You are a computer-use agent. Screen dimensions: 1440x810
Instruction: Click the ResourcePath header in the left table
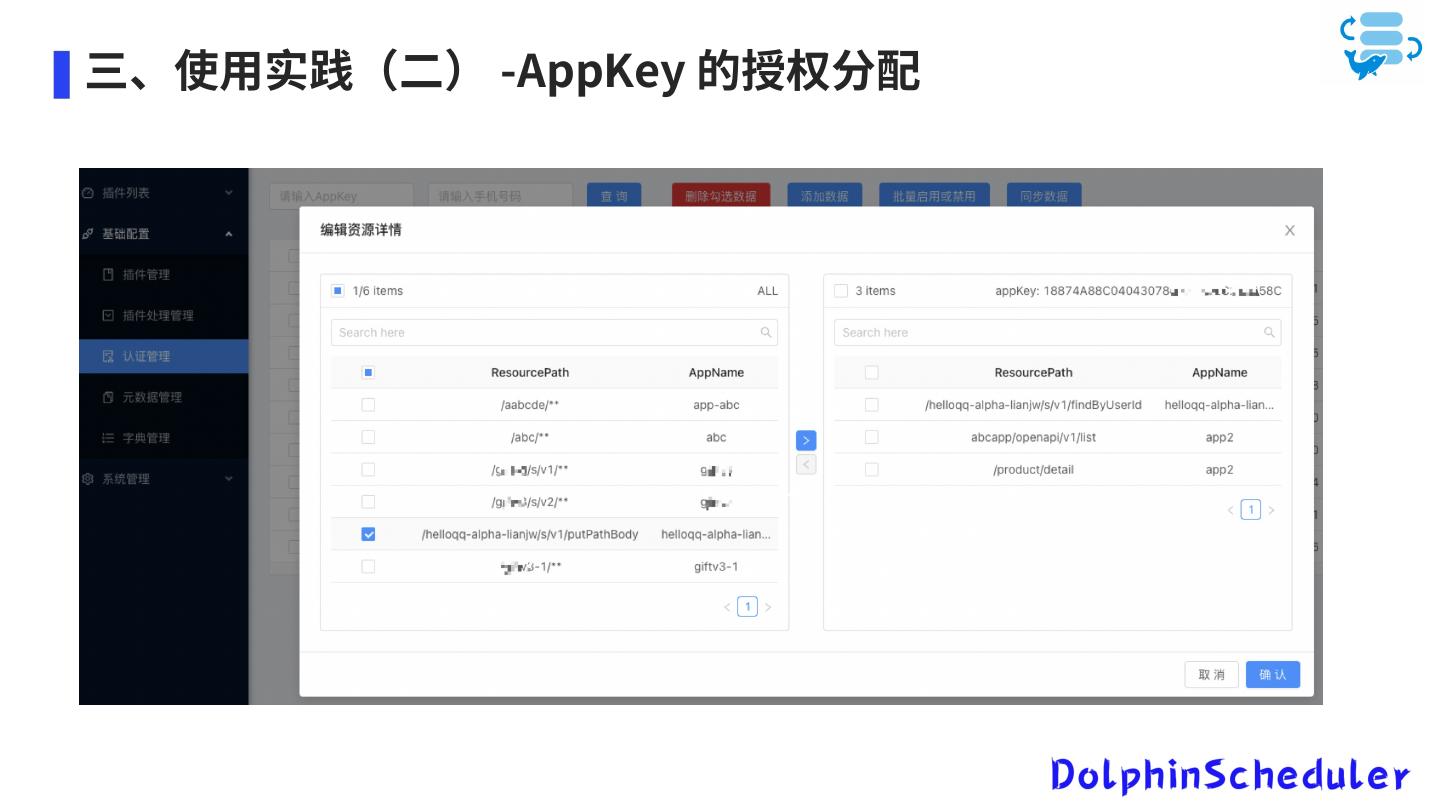click(x=530, y=373)
